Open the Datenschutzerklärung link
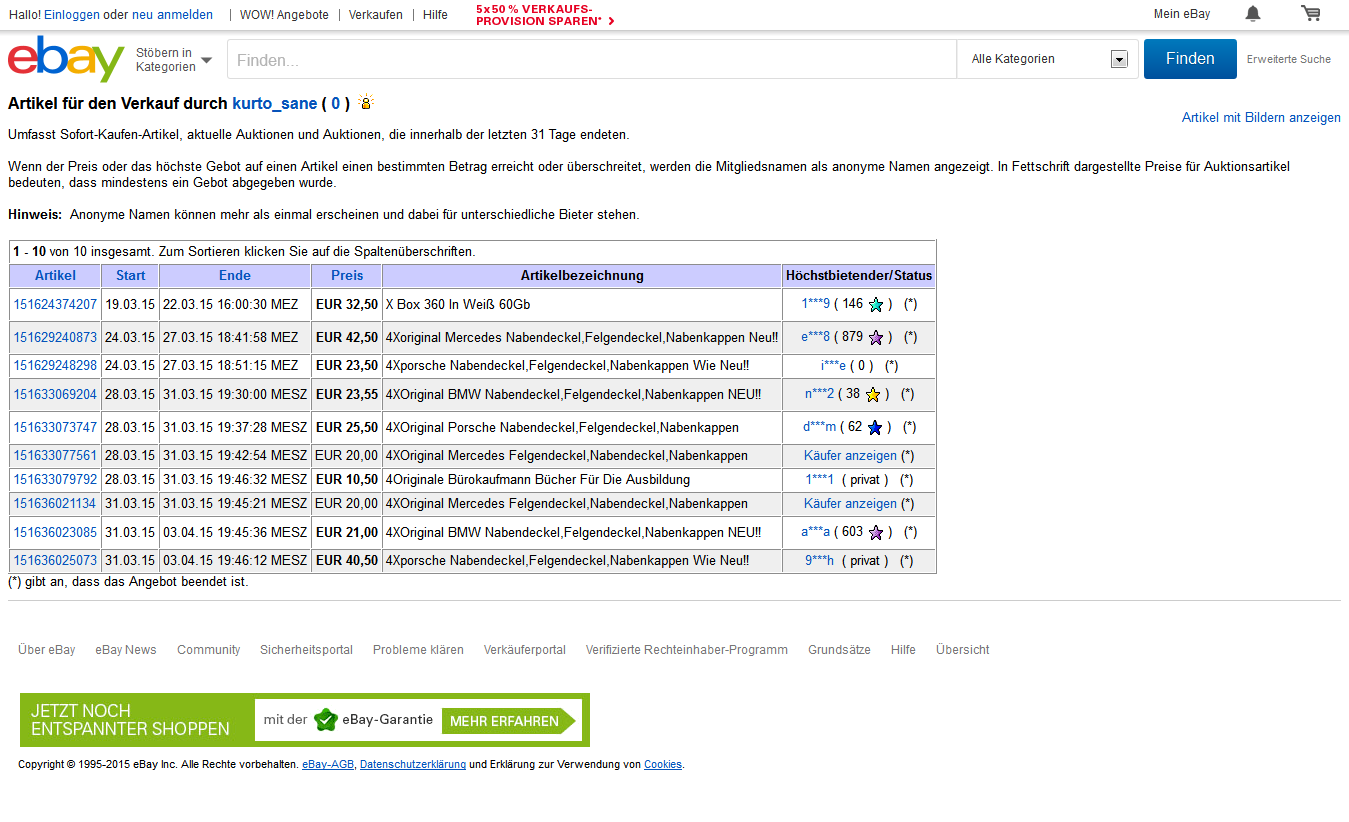 point(413,765)
